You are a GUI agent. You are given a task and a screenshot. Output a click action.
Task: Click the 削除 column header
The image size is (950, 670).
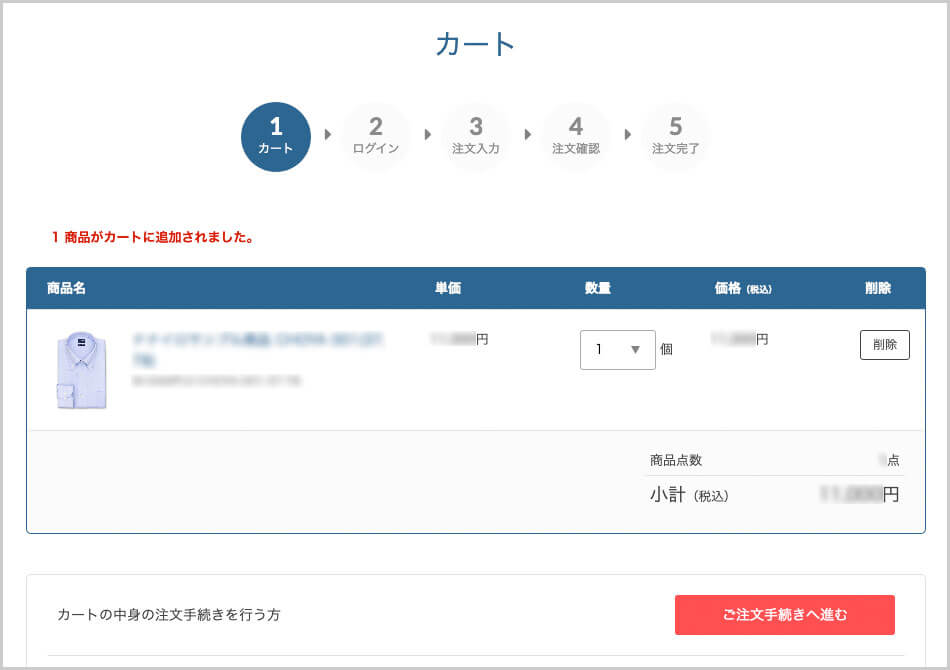(877, 288)
